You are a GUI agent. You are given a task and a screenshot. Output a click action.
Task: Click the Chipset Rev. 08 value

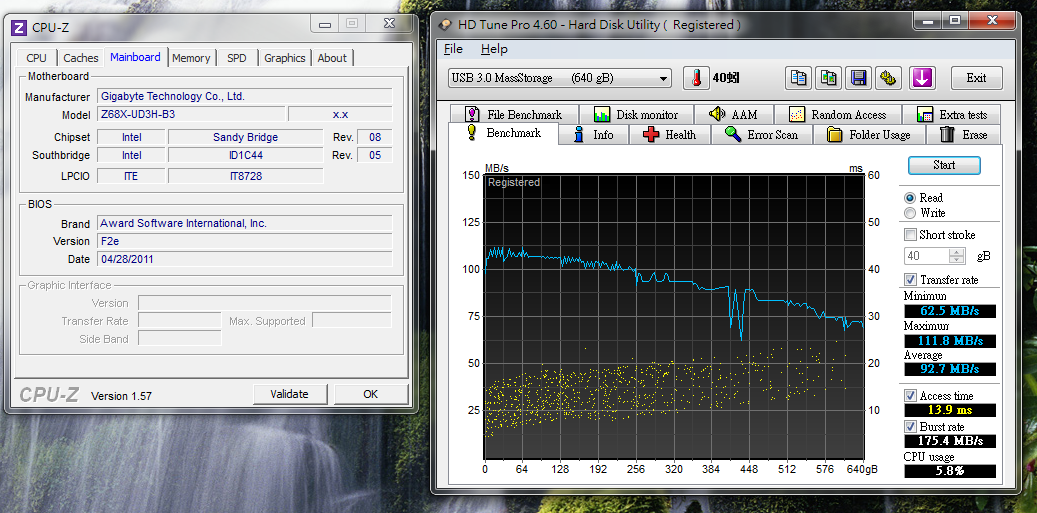click(374, 138)
